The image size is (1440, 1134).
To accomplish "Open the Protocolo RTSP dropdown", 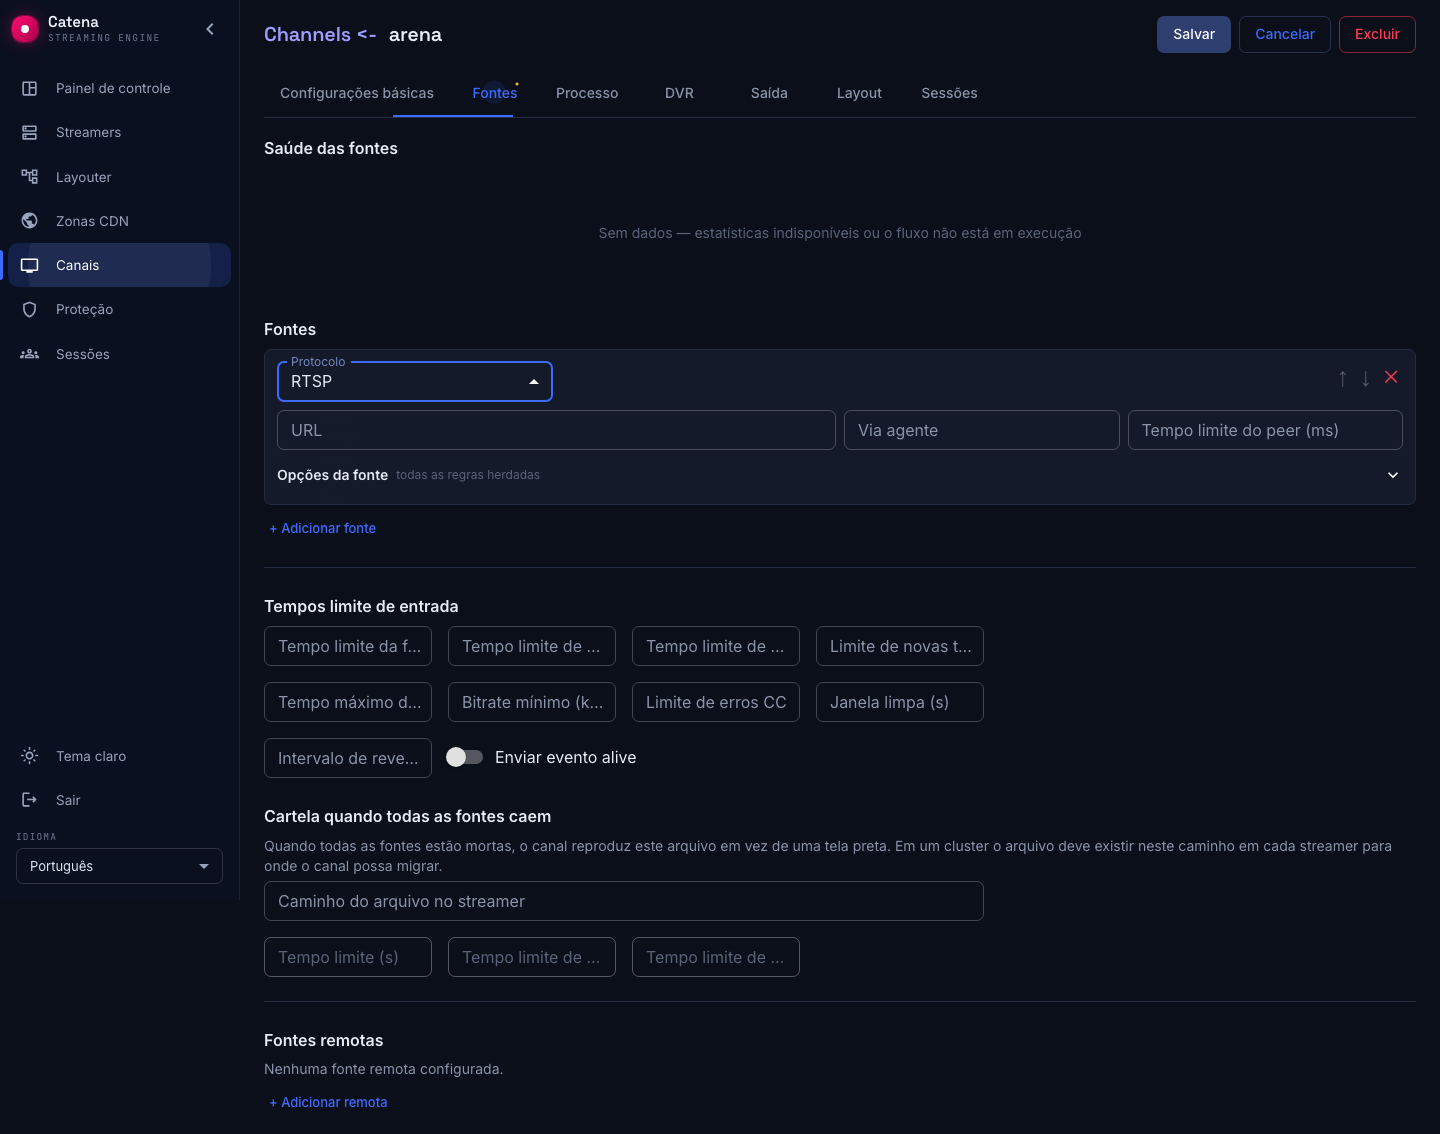I will tap(415, 381).
